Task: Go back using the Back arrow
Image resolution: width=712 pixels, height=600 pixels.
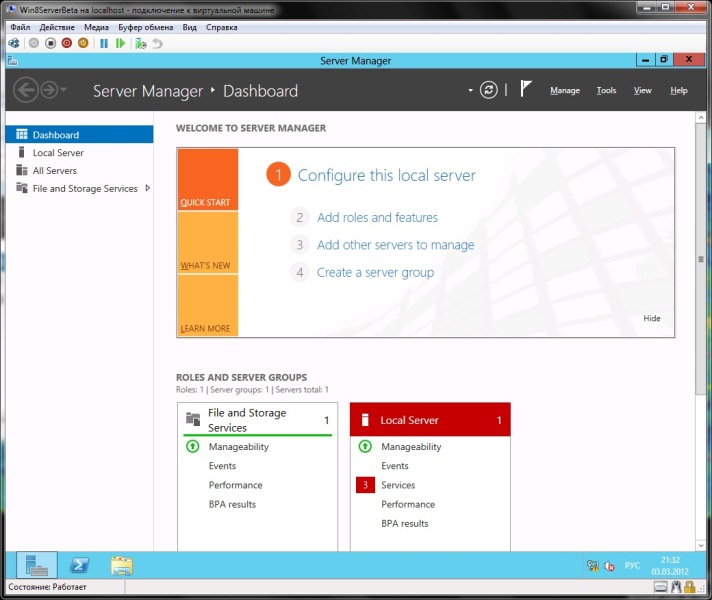Action: (x=26, y=90)
